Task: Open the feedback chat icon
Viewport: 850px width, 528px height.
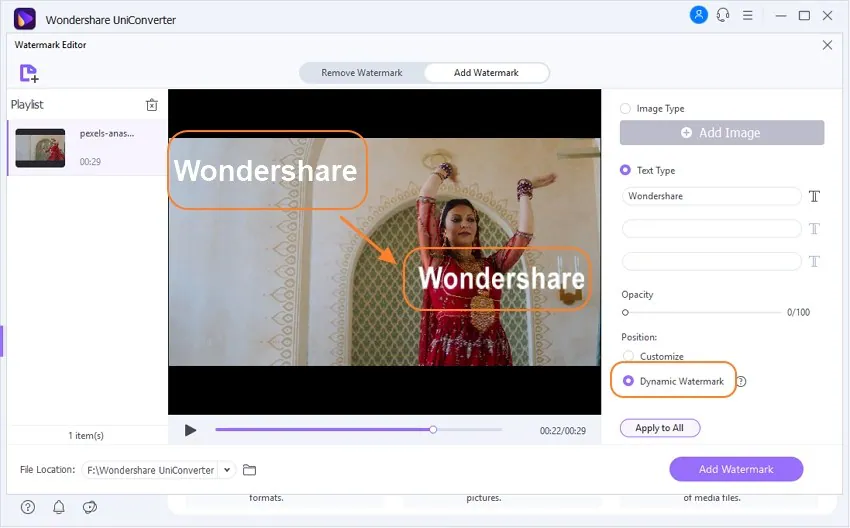Action: pyautogui.click(x=89, y=507)
